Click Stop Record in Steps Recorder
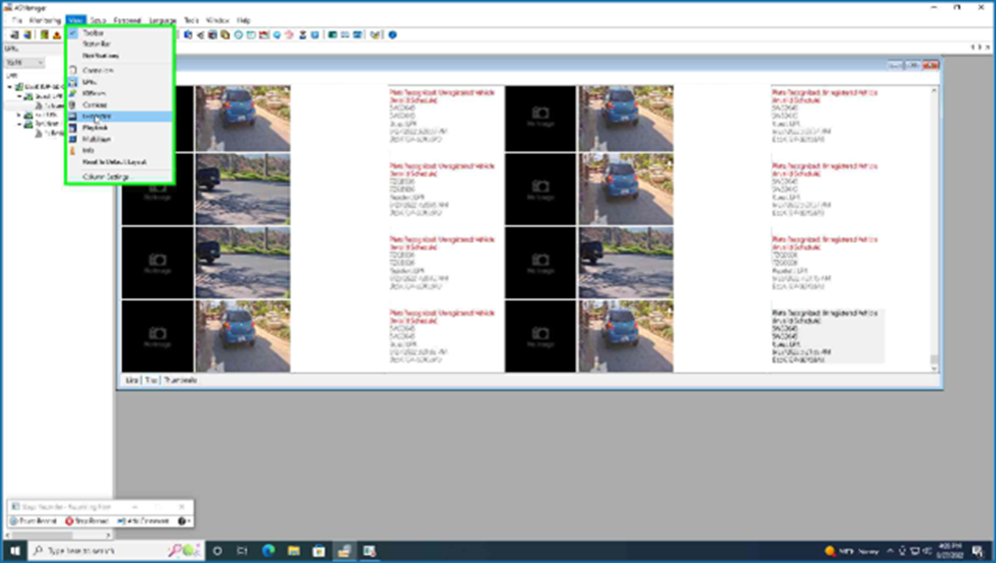The height and width of the screenshot is (563, 996). (85, 521)
